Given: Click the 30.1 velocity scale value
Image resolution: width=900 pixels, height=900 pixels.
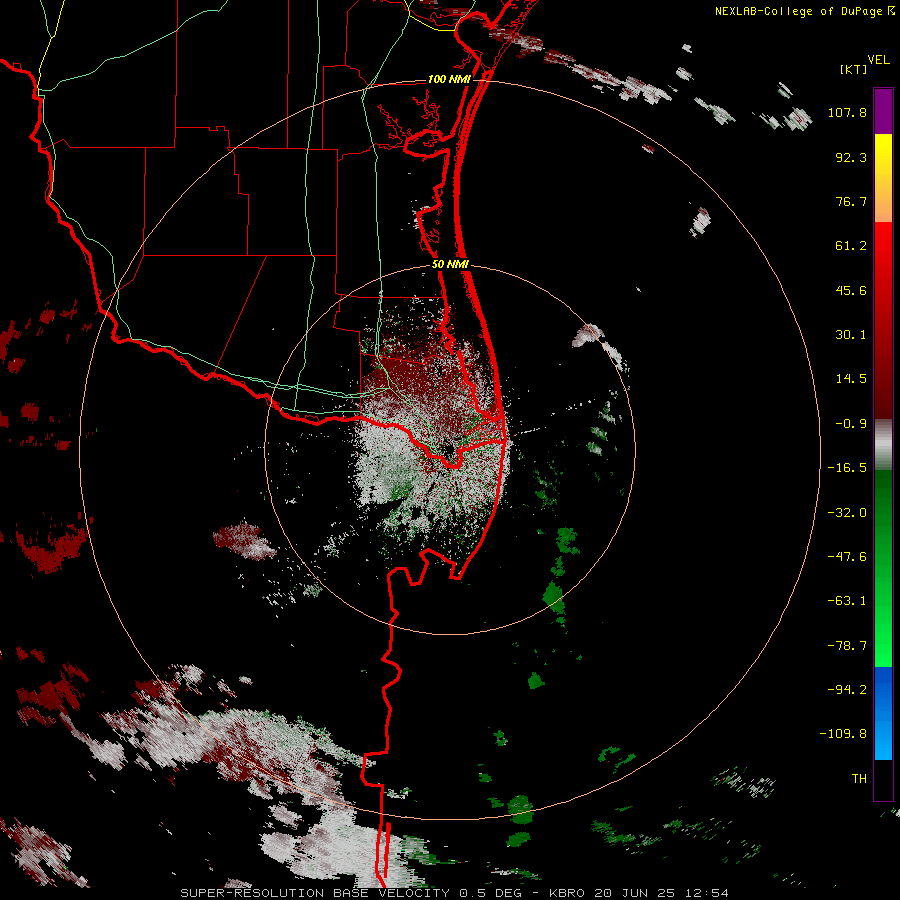Looking at the screenshot, I should 851,335.
